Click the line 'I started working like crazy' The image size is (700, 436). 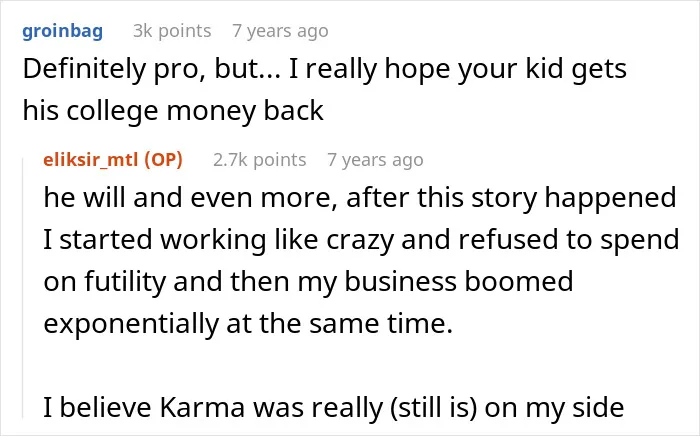pos(361,240)
